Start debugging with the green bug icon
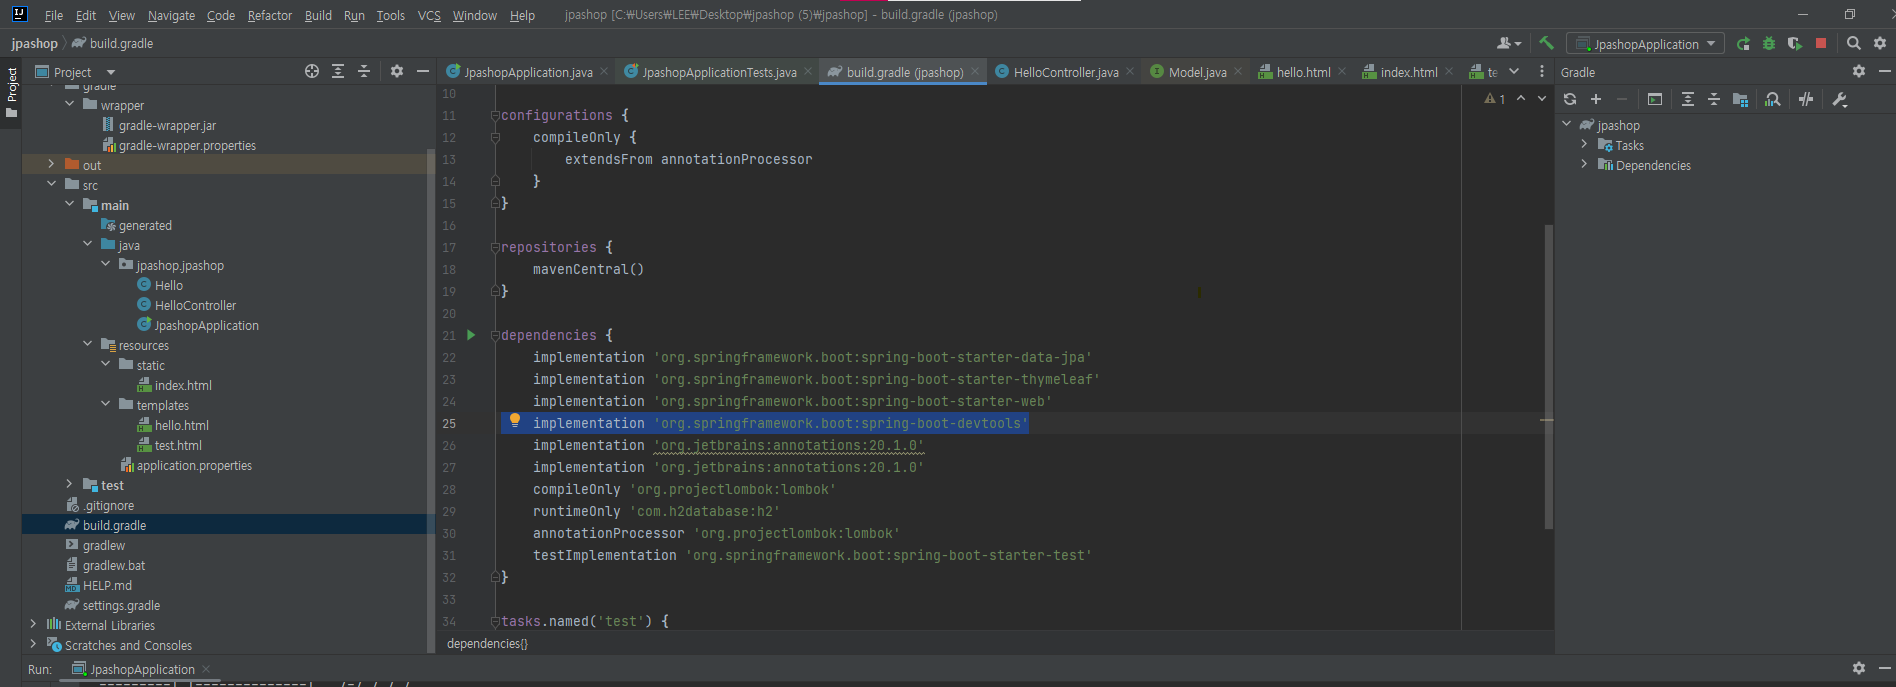 click(x=1769, y=43)
